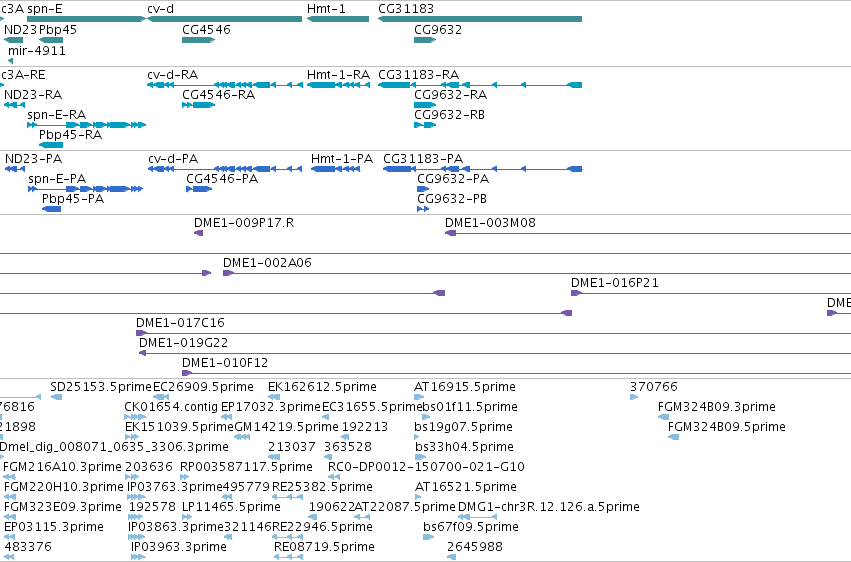
Task: Select the spn-E gene bar
Action: [x=86, y=19]
